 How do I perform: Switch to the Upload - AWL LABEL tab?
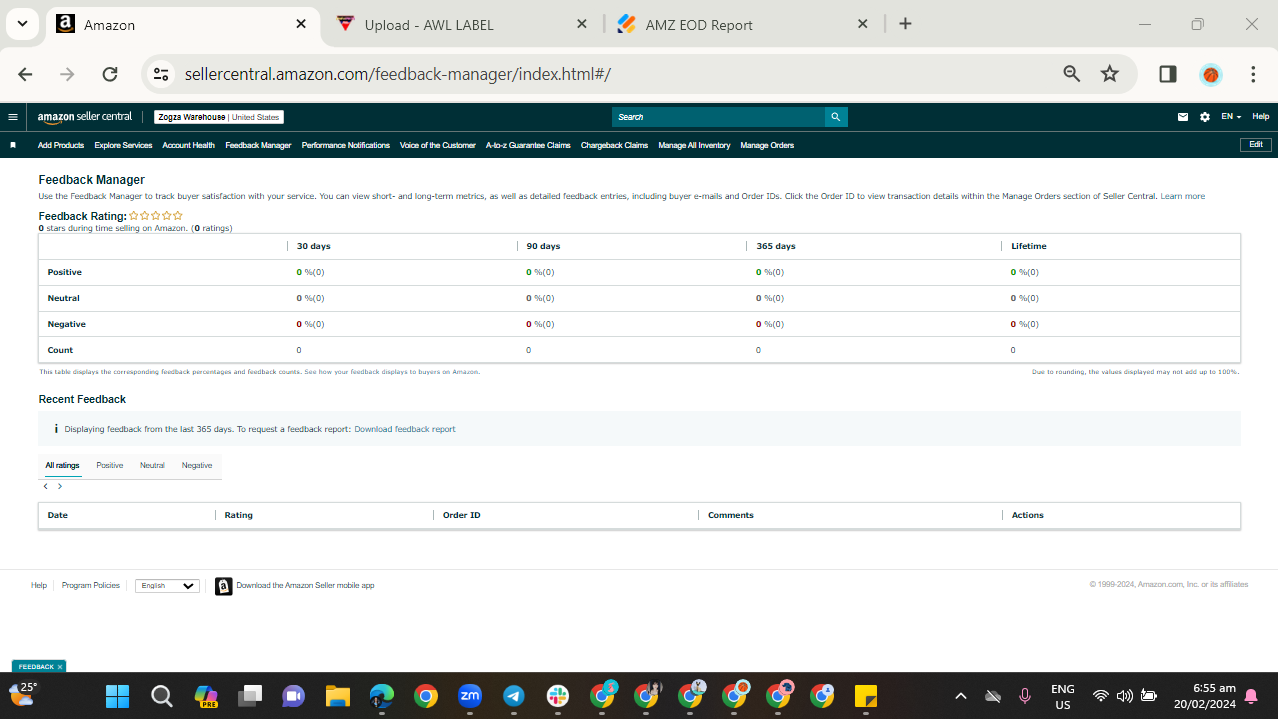462,25
